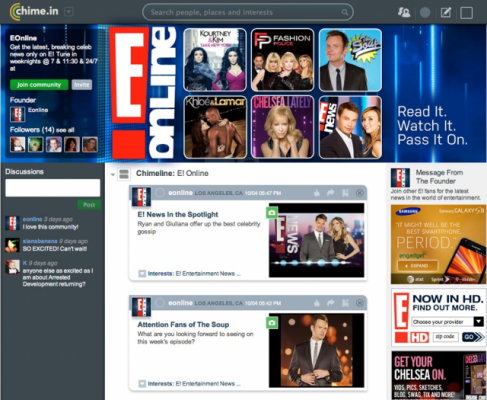This screenshot has height=400, width=487.
Task: Click the camera icon on The Soup post
Action: pos(272,323)
